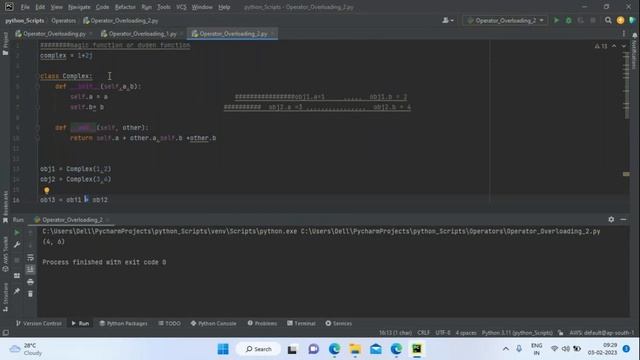Run Operator_Overloading_2 with the green toolbar arrow

point(556,20)
